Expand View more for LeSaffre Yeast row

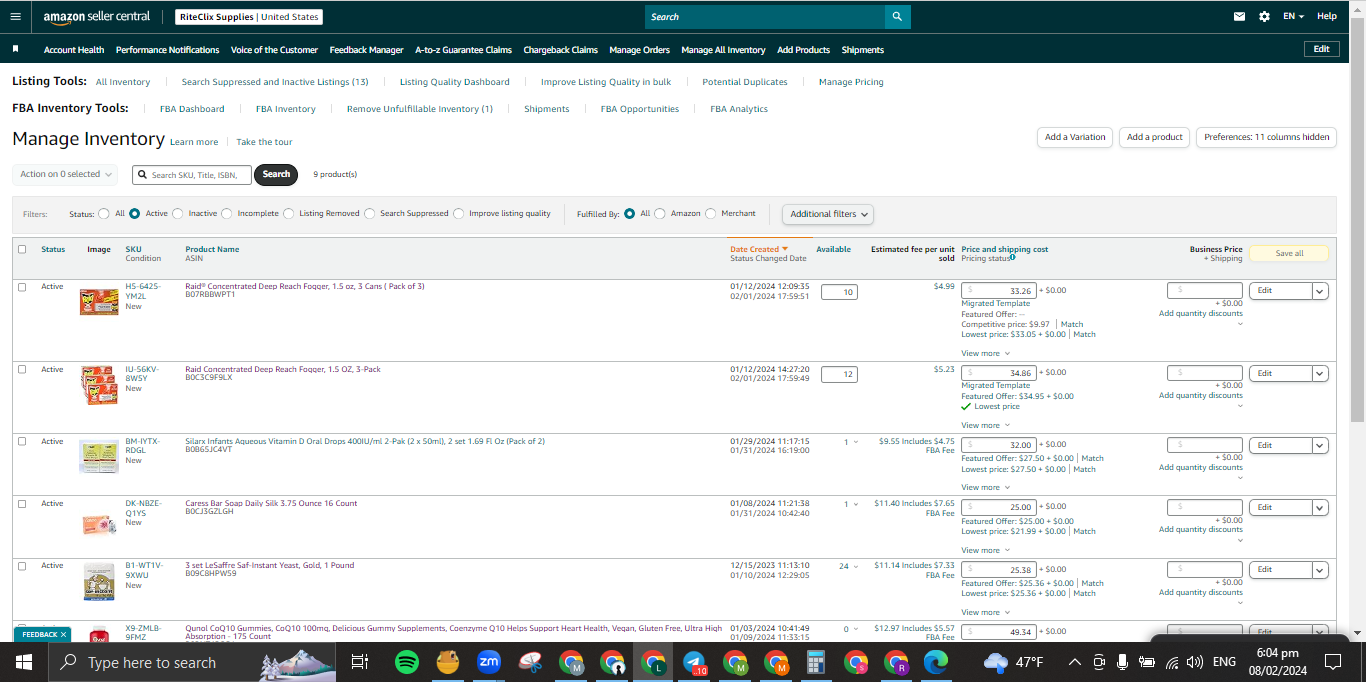tap(985, 612)
